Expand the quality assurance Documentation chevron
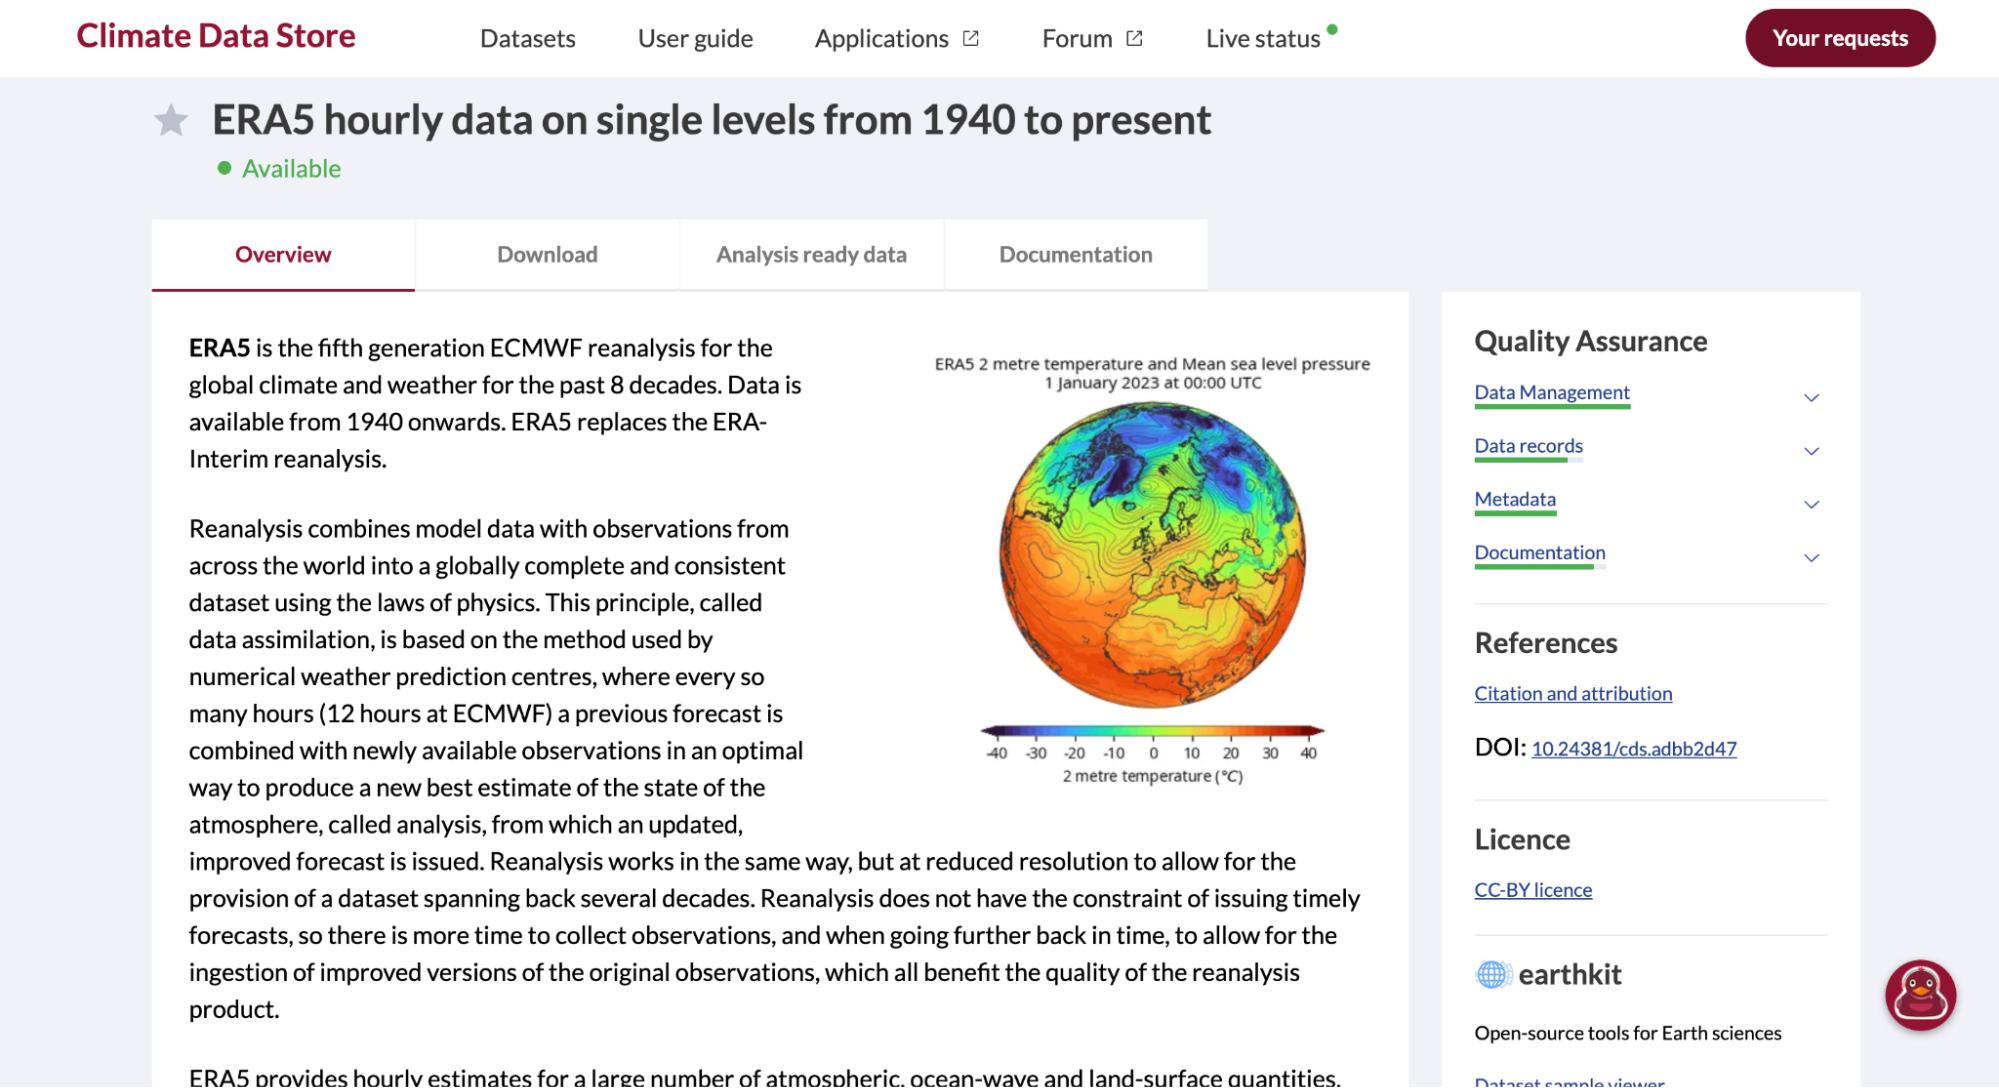1999x1088 pixels. (1811, 557)
